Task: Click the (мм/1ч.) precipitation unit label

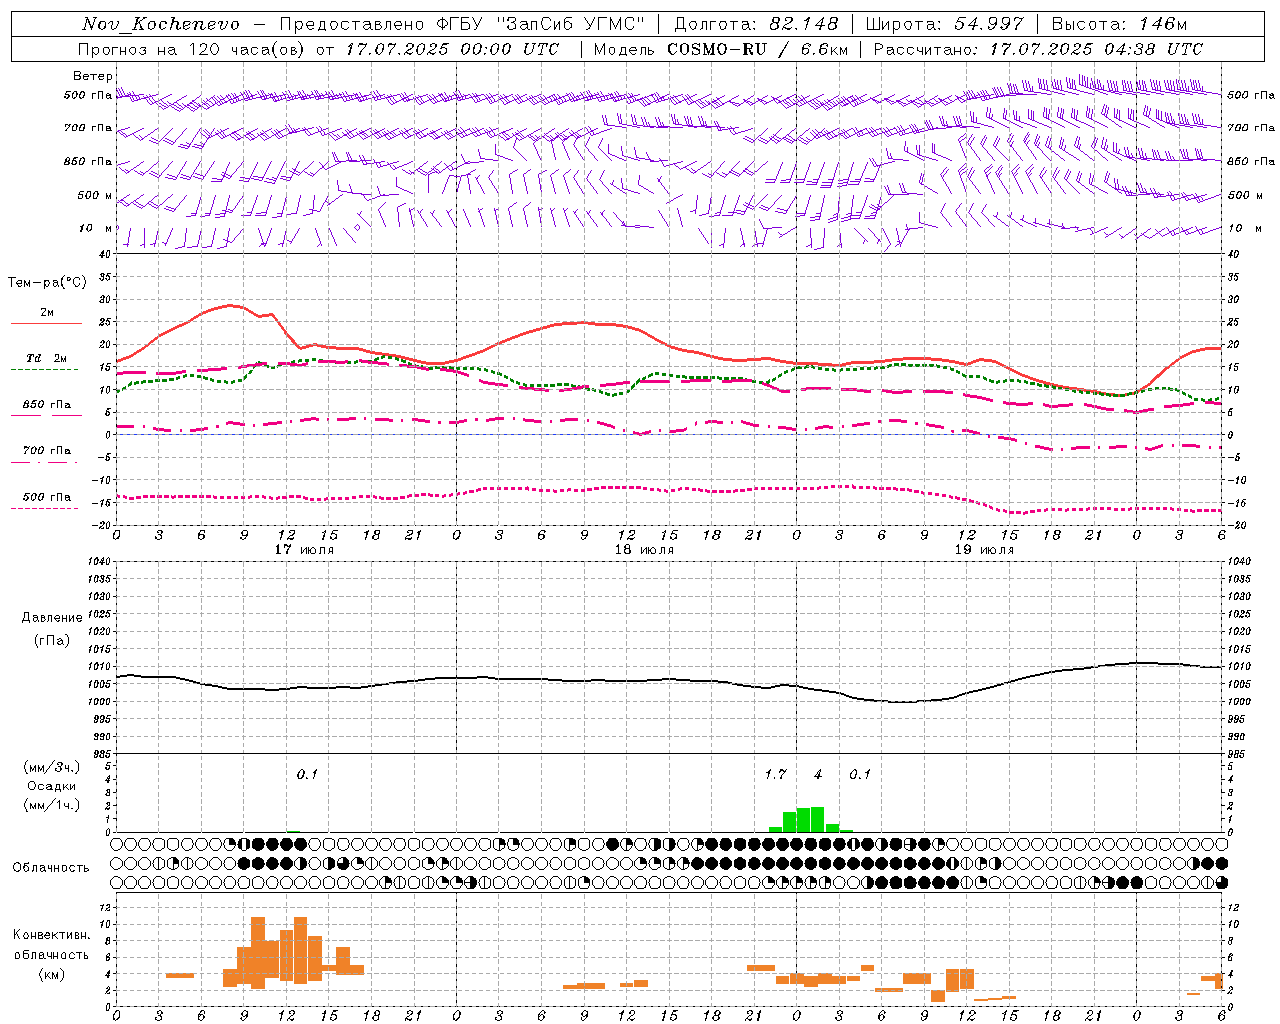Action: pyautogui.click(x=51, y=805)
